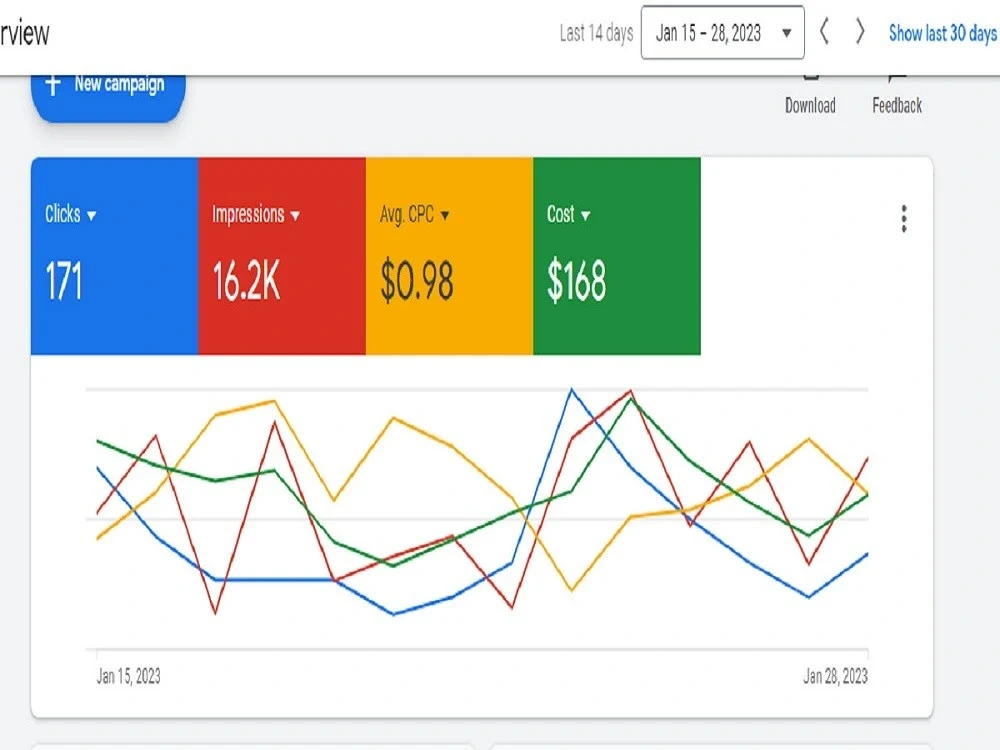The height and width of the screenshot is (750, 1000).
Task: Select the yellow Avg. CPC value $0.98
Action: [x=417, y=281]
